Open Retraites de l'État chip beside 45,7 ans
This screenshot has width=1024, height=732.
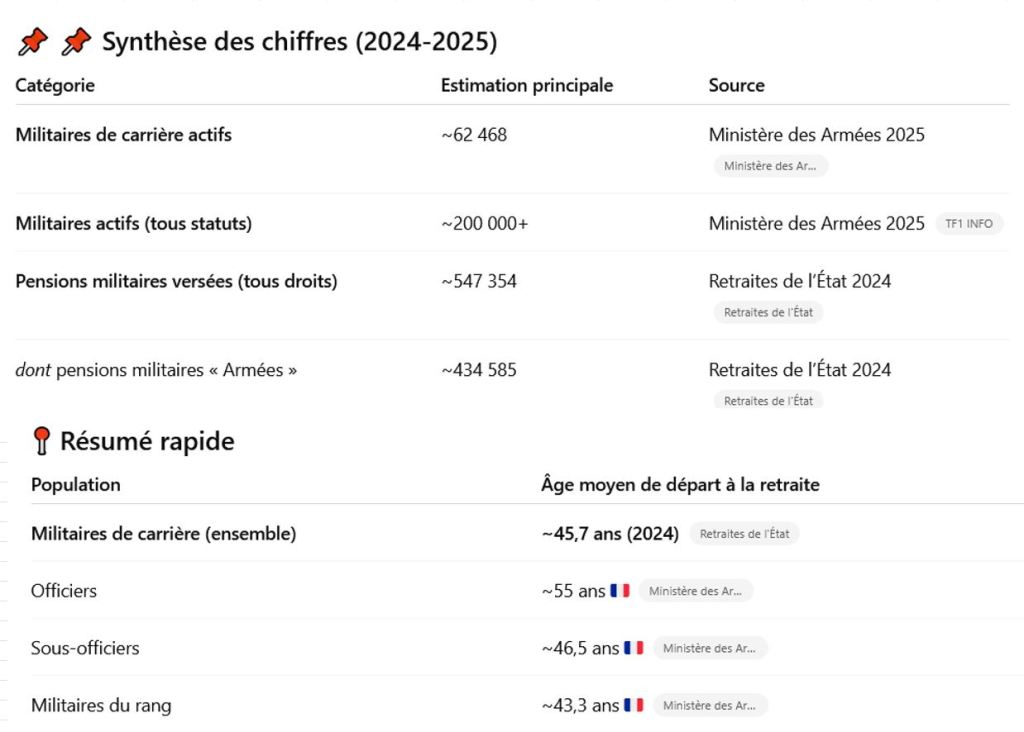[744, 534]
